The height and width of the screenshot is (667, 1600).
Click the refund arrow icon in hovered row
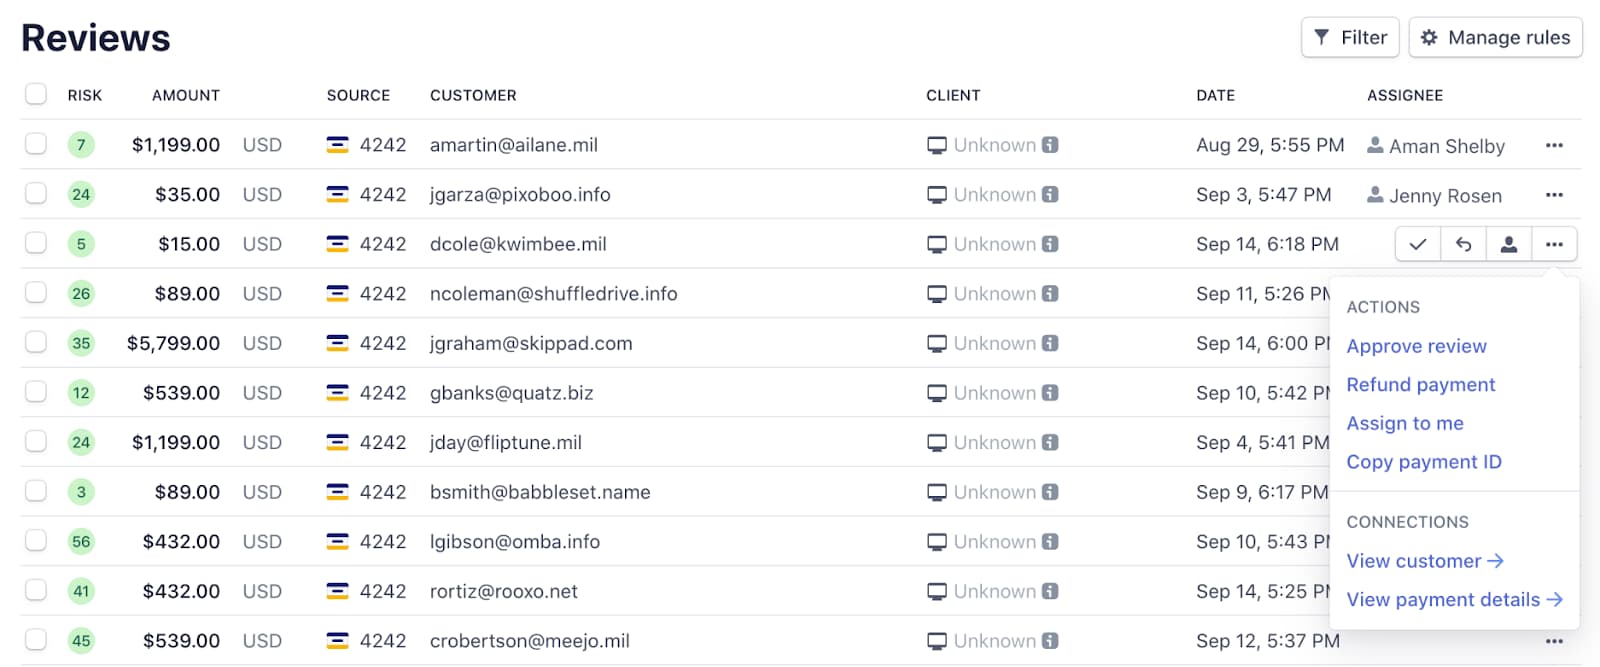(x=1464, y=244)
